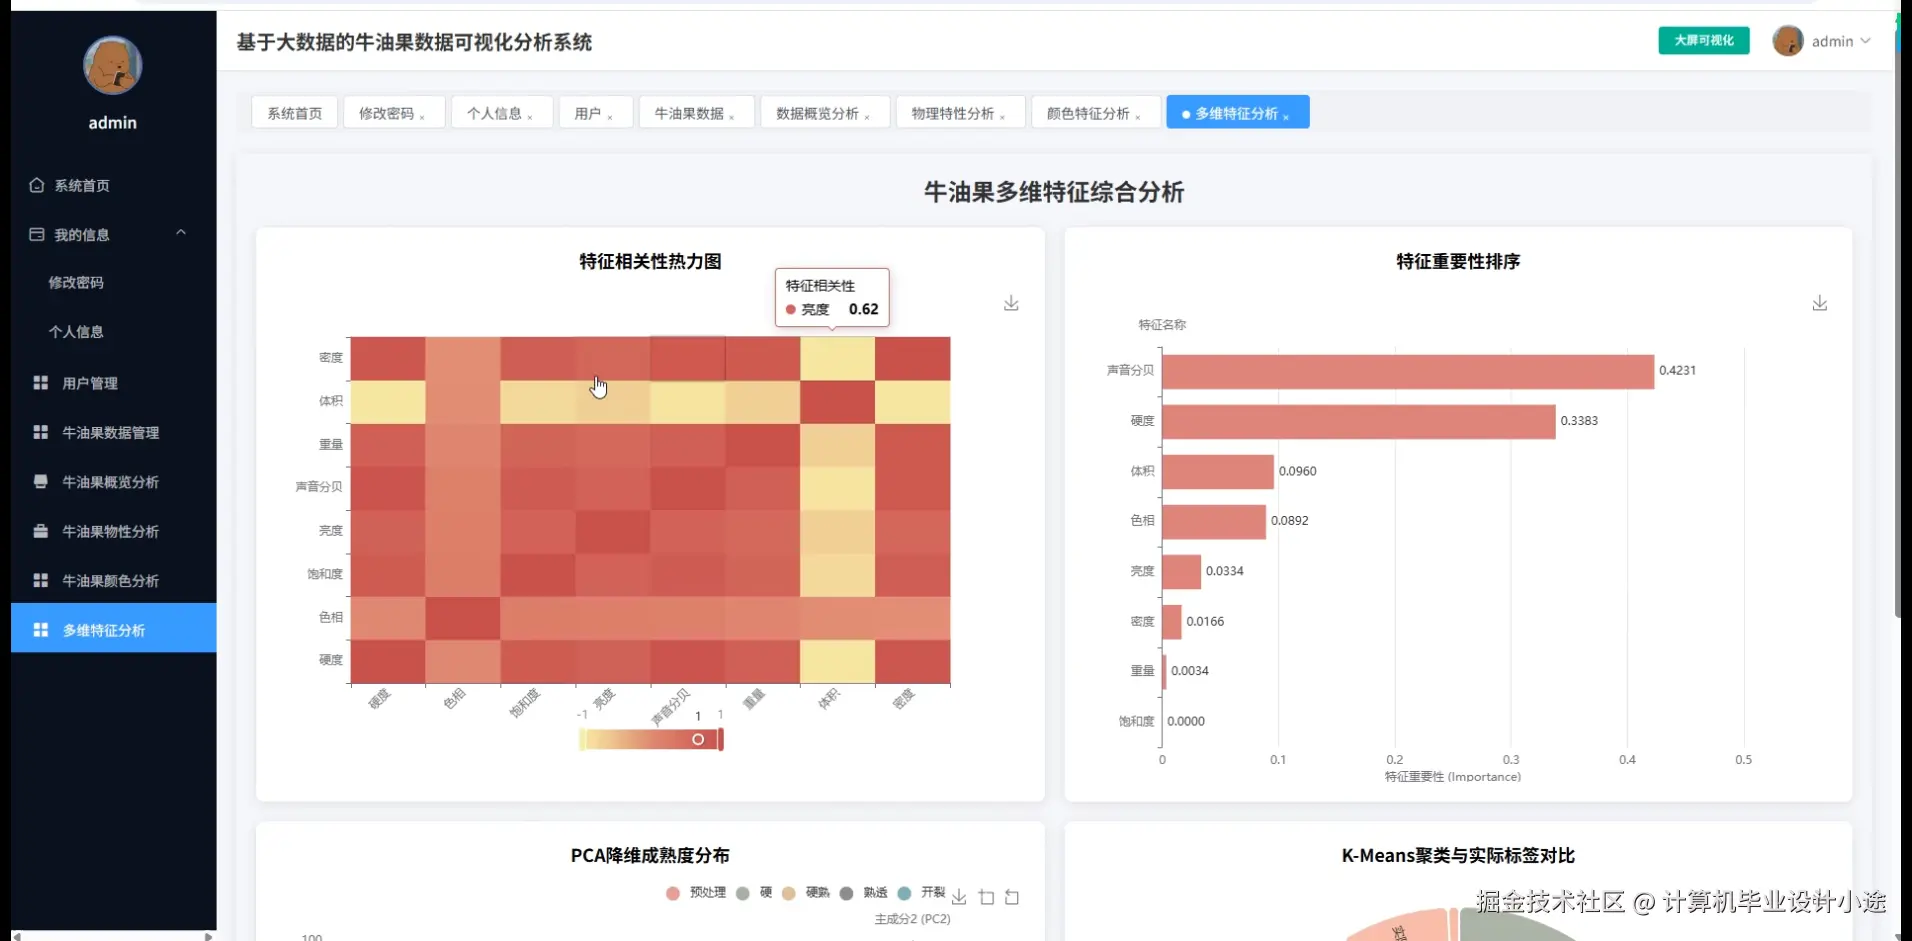Download the 特征相关性热力图 chart image

1011,303
